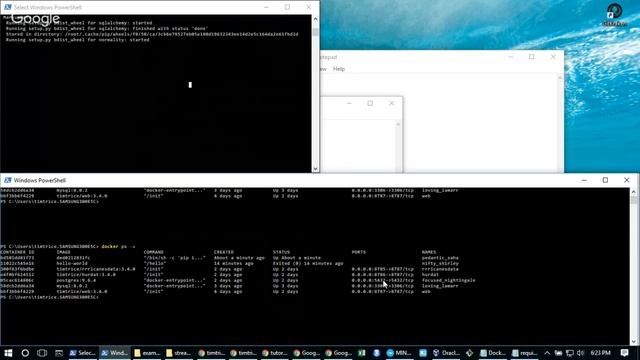Click 'CONTAINER ID' column header in lower listing
The width and height of the screenshot is (640, 360).
click(17, 252)
